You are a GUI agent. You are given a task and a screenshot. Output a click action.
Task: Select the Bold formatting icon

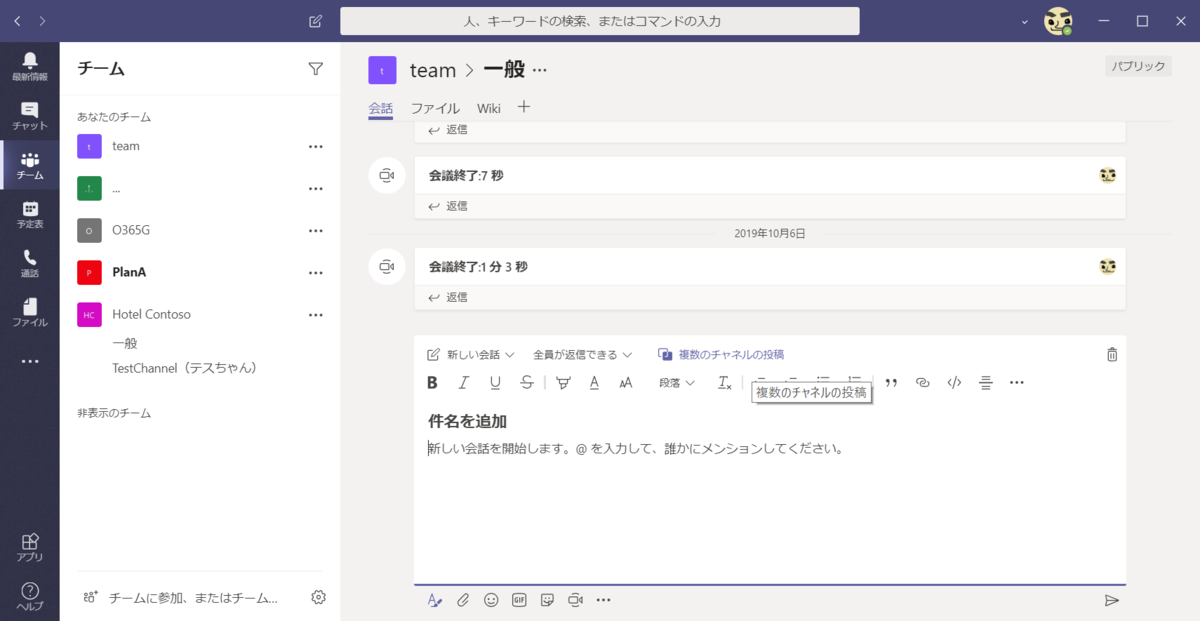pos(432,382)
